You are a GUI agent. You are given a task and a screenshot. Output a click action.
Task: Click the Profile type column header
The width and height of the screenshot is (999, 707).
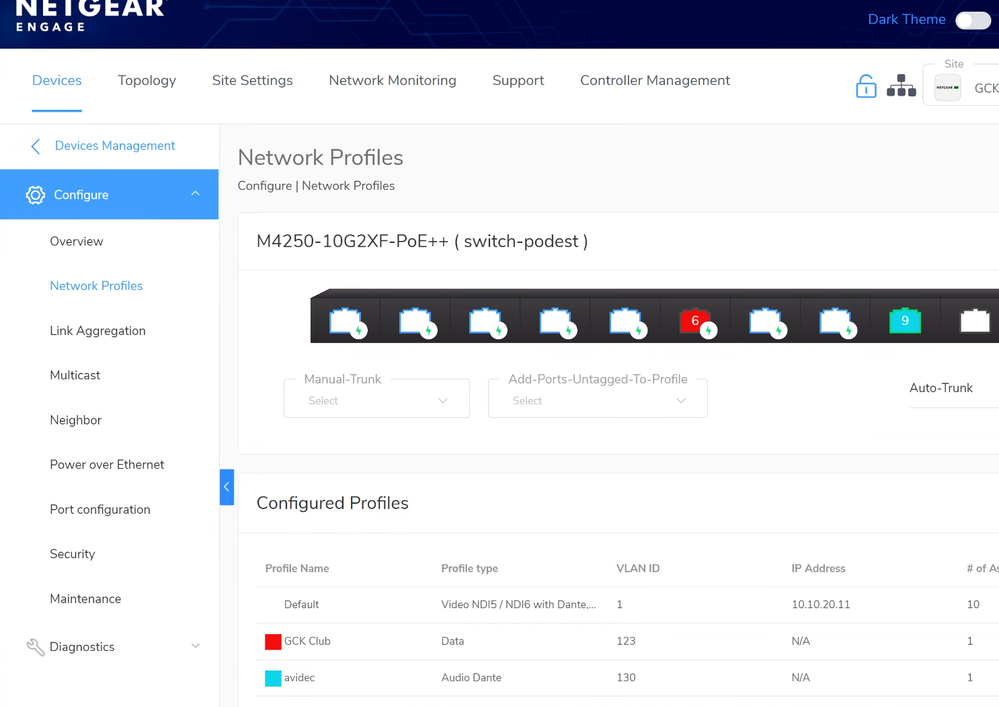[470, 569]
